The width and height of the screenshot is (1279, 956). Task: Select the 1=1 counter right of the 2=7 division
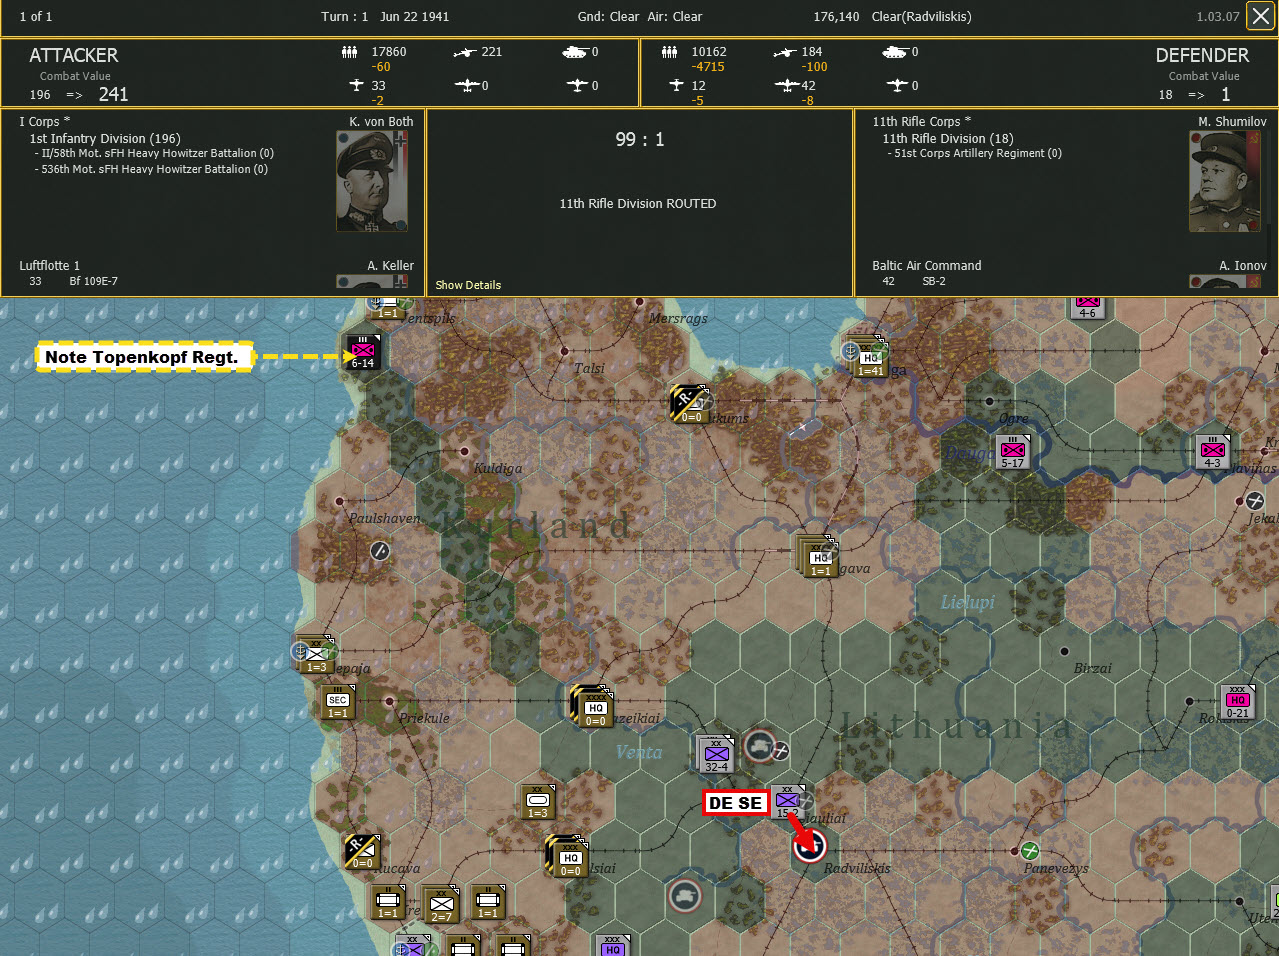(488, 902)
